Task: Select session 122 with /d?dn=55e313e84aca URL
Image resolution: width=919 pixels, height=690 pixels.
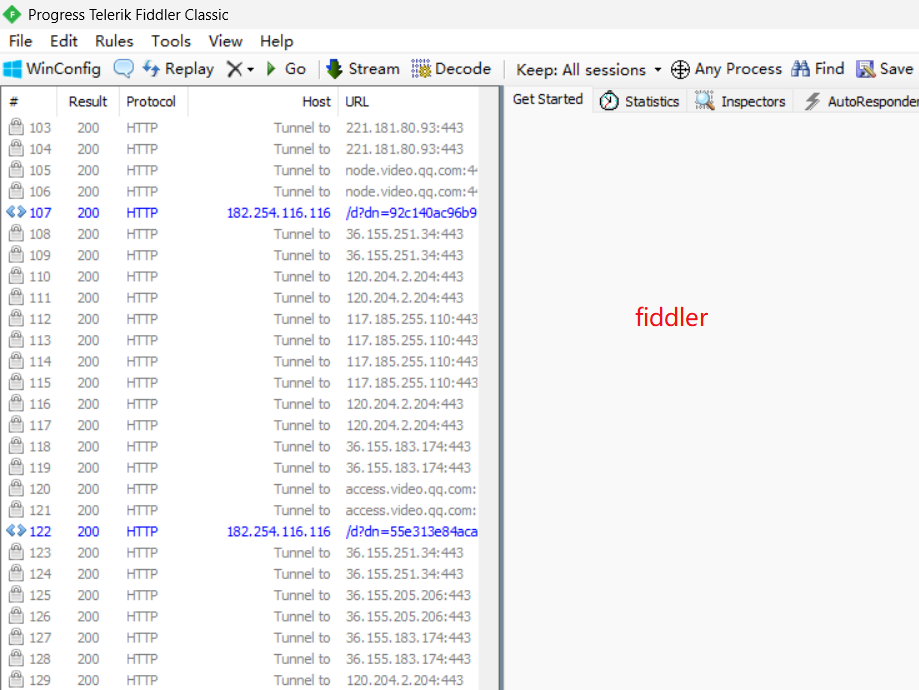Action: pyautogui.click(x=240, y=532)
